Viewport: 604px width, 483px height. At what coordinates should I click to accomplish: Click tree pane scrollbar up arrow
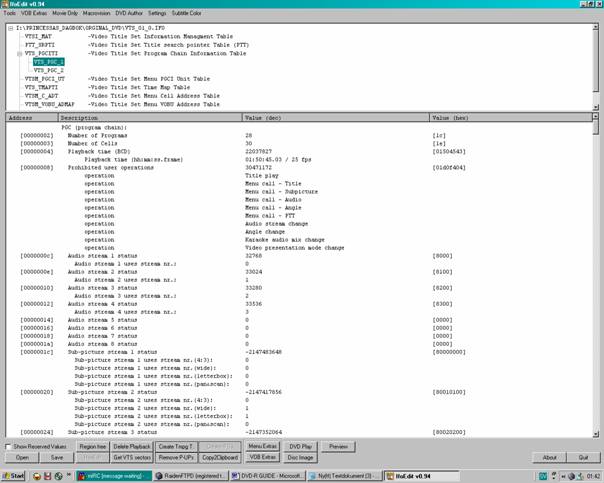pos(596,27)
